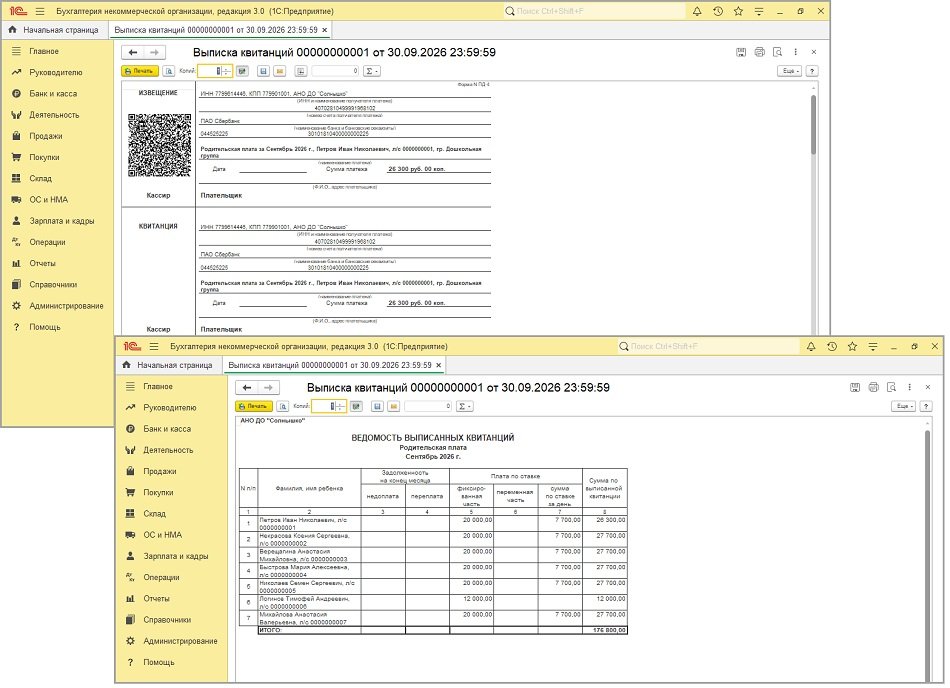The image size is (950, 688).
Task: Expand the sum Σ dropdown in upper window
Action: (371, 71)
